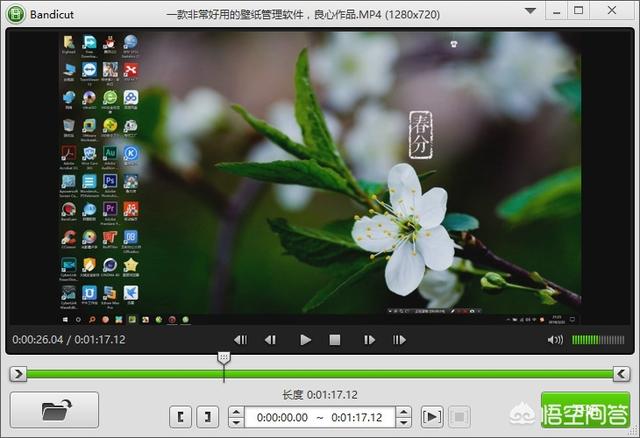640x438 pixels.
Task: Mute the speaker volume icon
Action: (x=555, y=340)
